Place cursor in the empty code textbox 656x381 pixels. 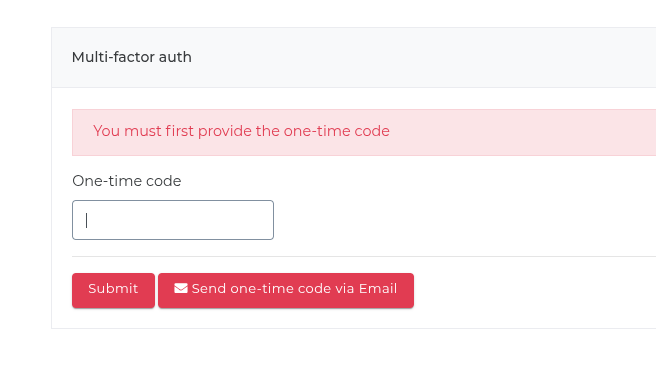pyautogui.click(x=173, y=220)
